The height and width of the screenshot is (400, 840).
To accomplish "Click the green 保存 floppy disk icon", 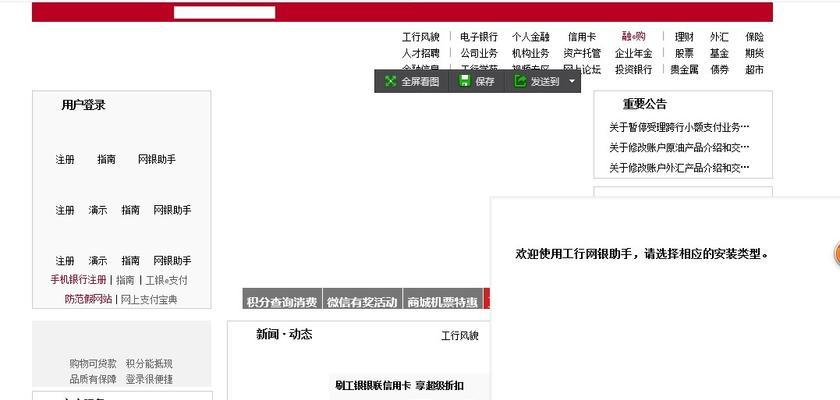I will tap(465, 81).
